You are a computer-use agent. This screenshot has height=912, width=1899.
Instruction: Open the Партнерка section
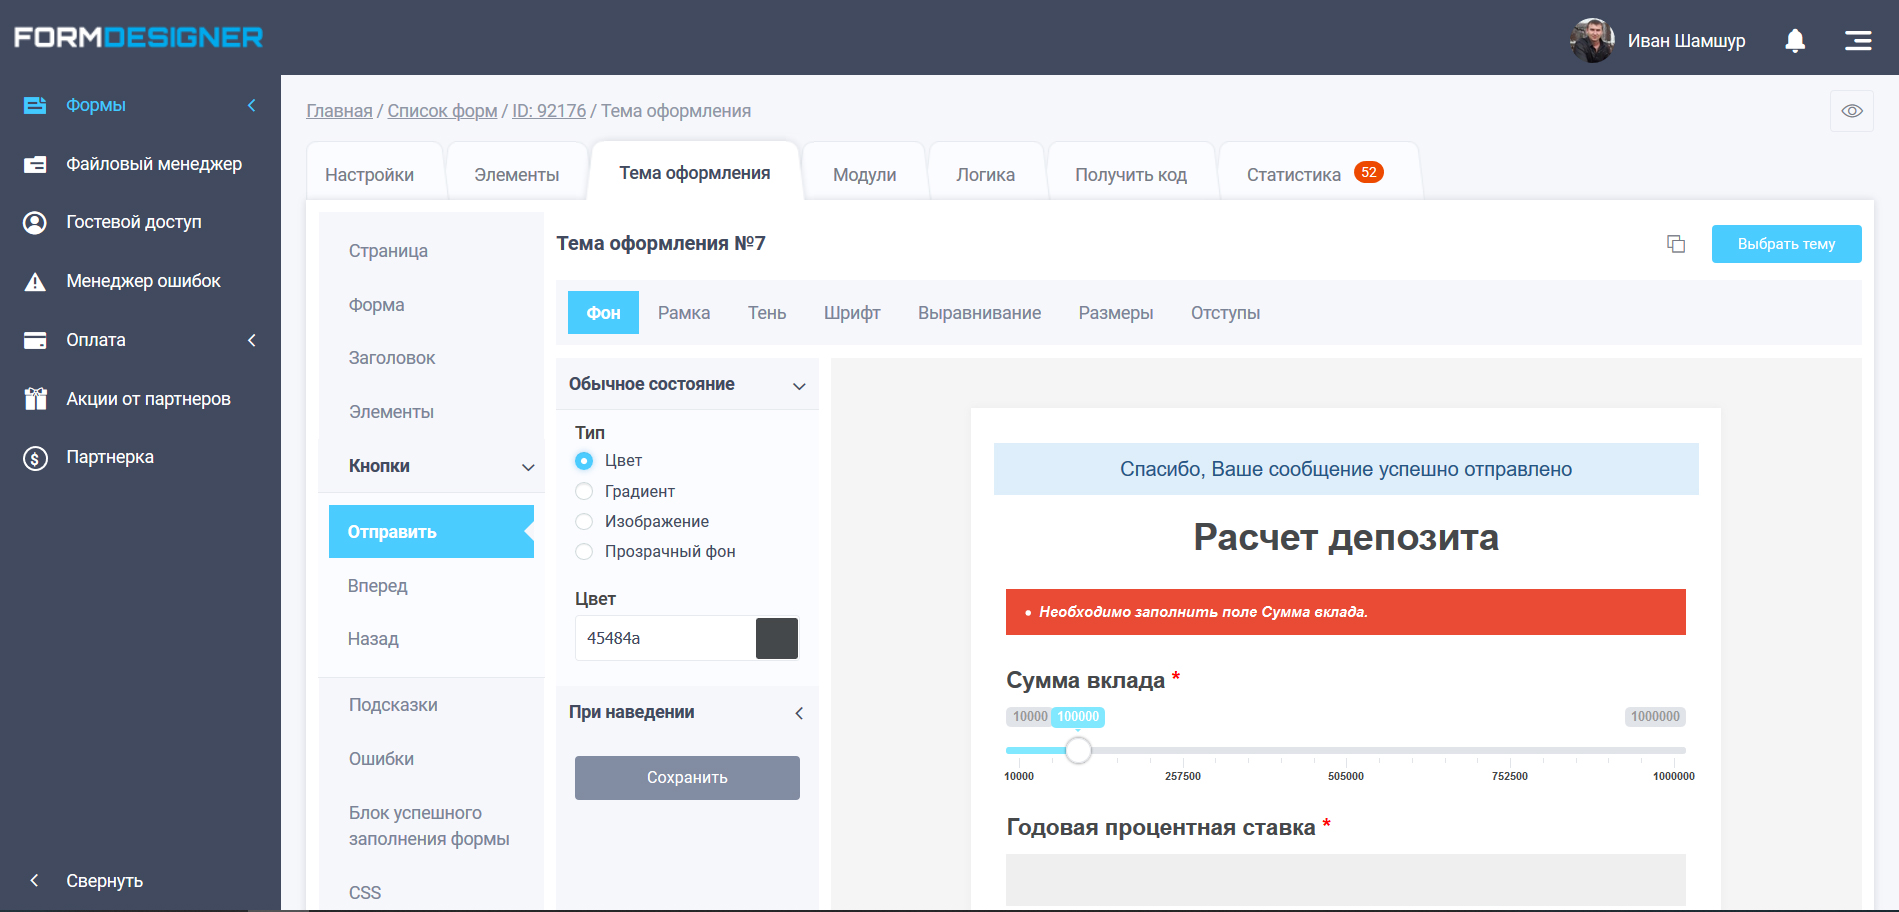point(112,456)
